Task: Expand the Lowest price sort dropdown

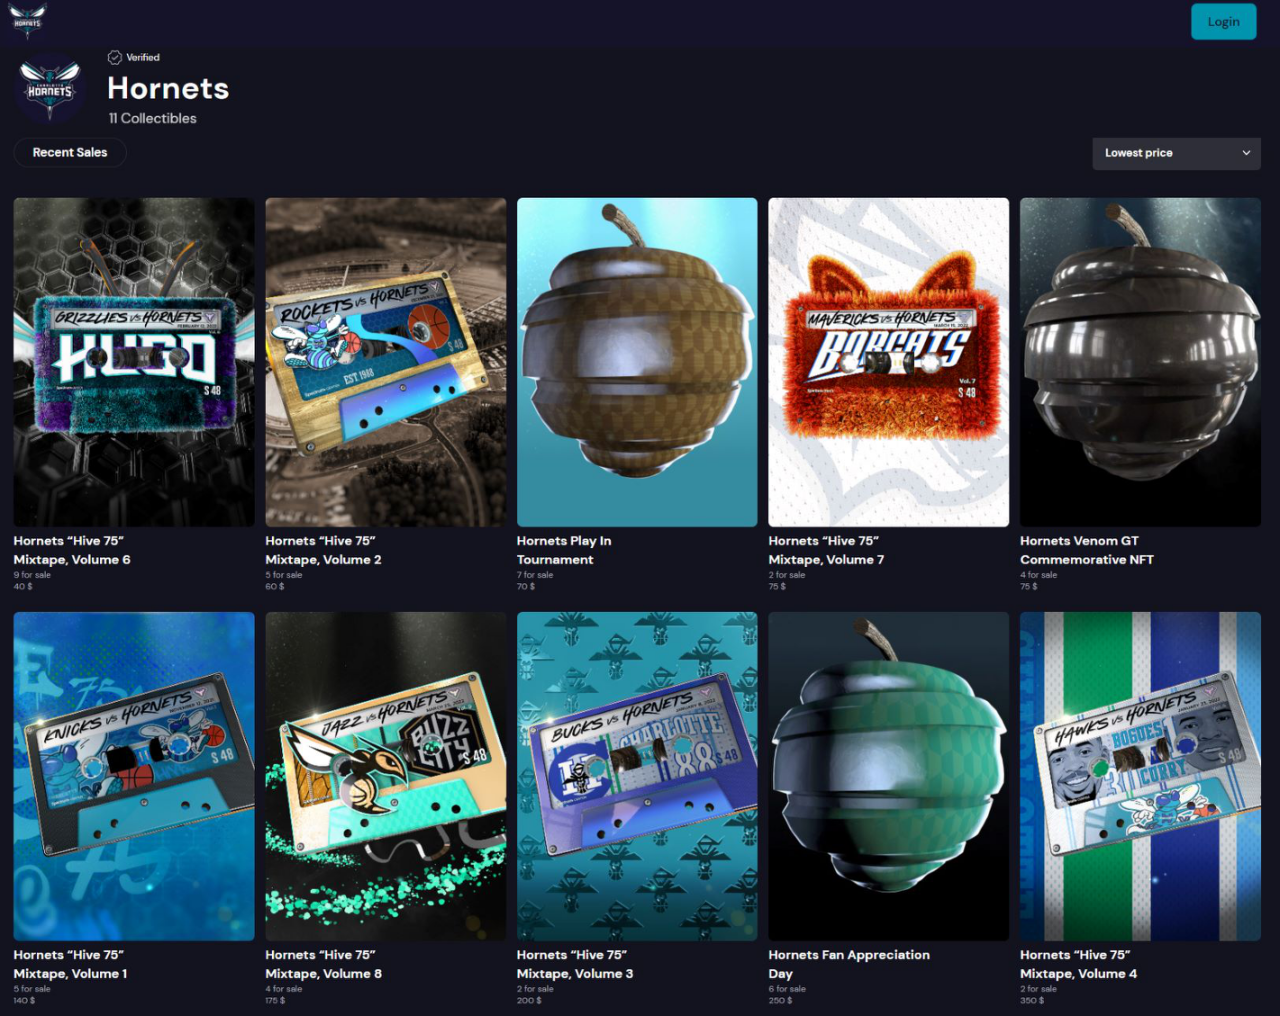Action: click(x=1176, y=153)
